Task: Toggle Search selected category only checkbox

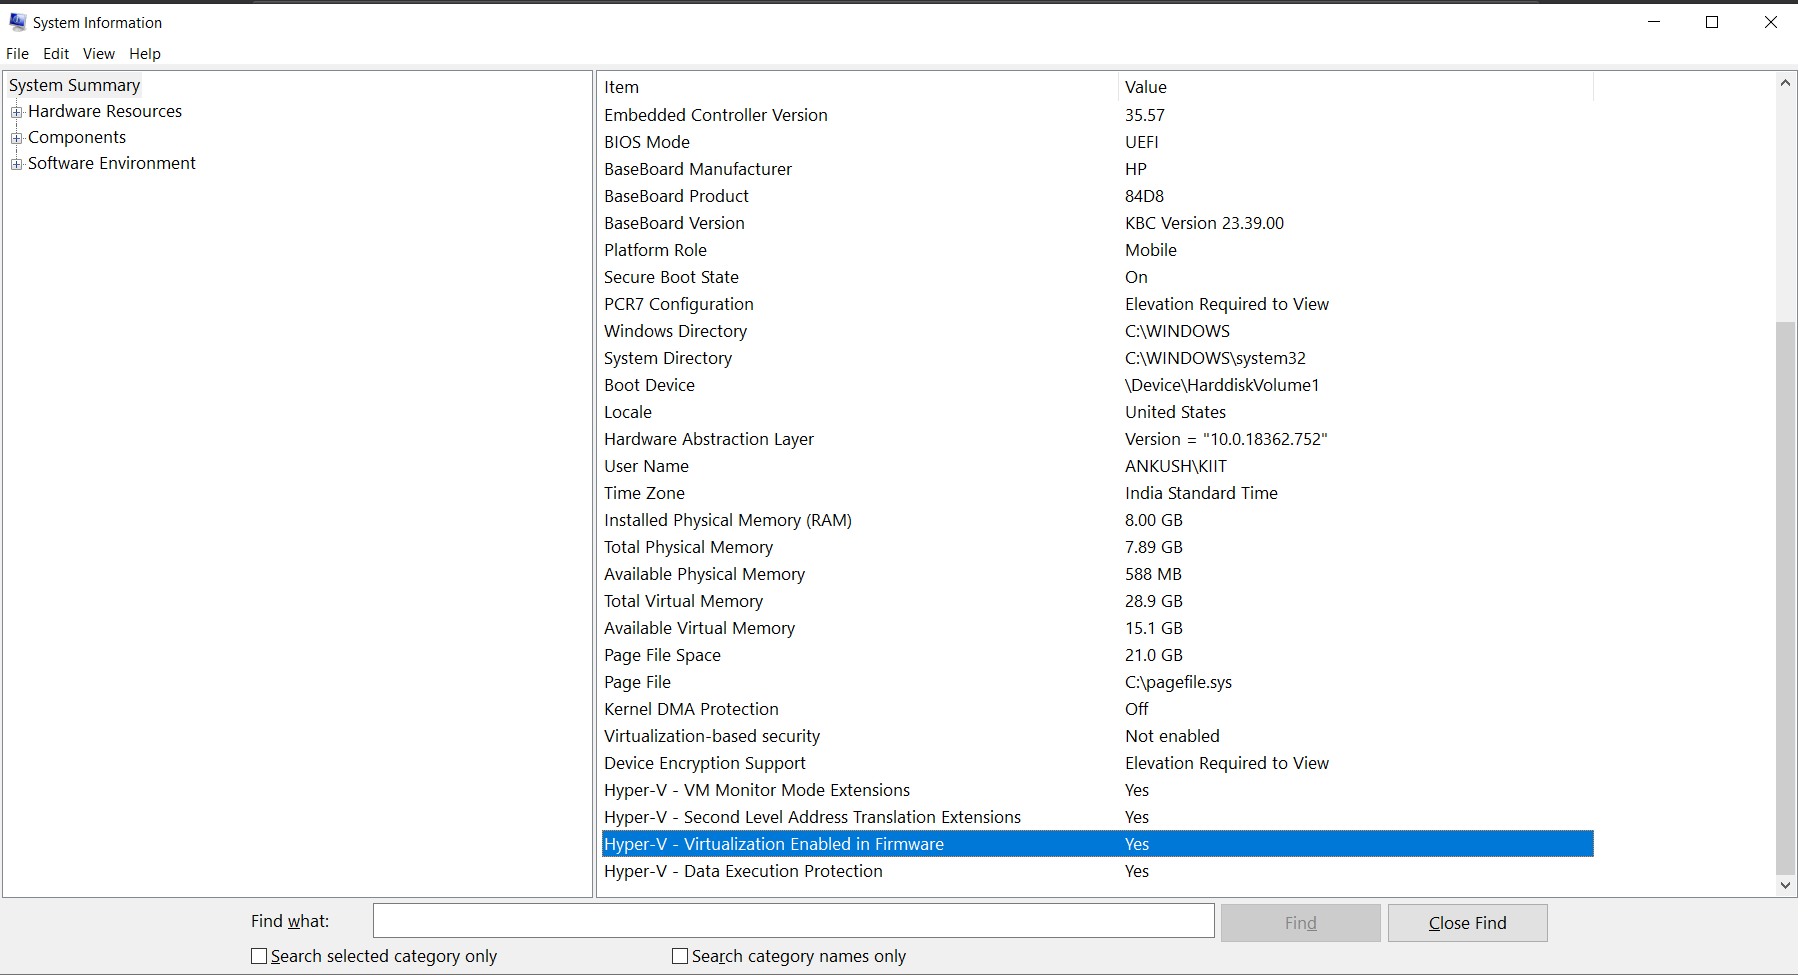Action: (x=259, y=956)
